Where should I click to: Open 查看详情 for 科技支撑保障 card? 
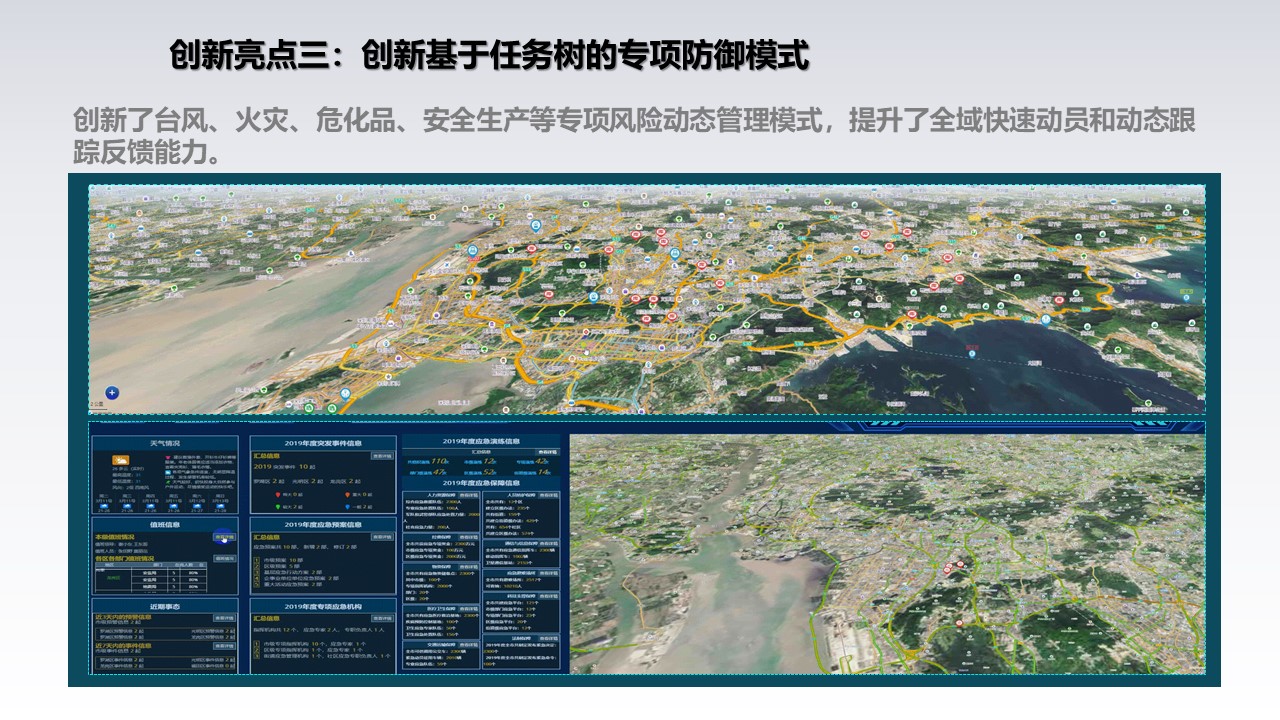pyautogui.click(x=548, y=596)
